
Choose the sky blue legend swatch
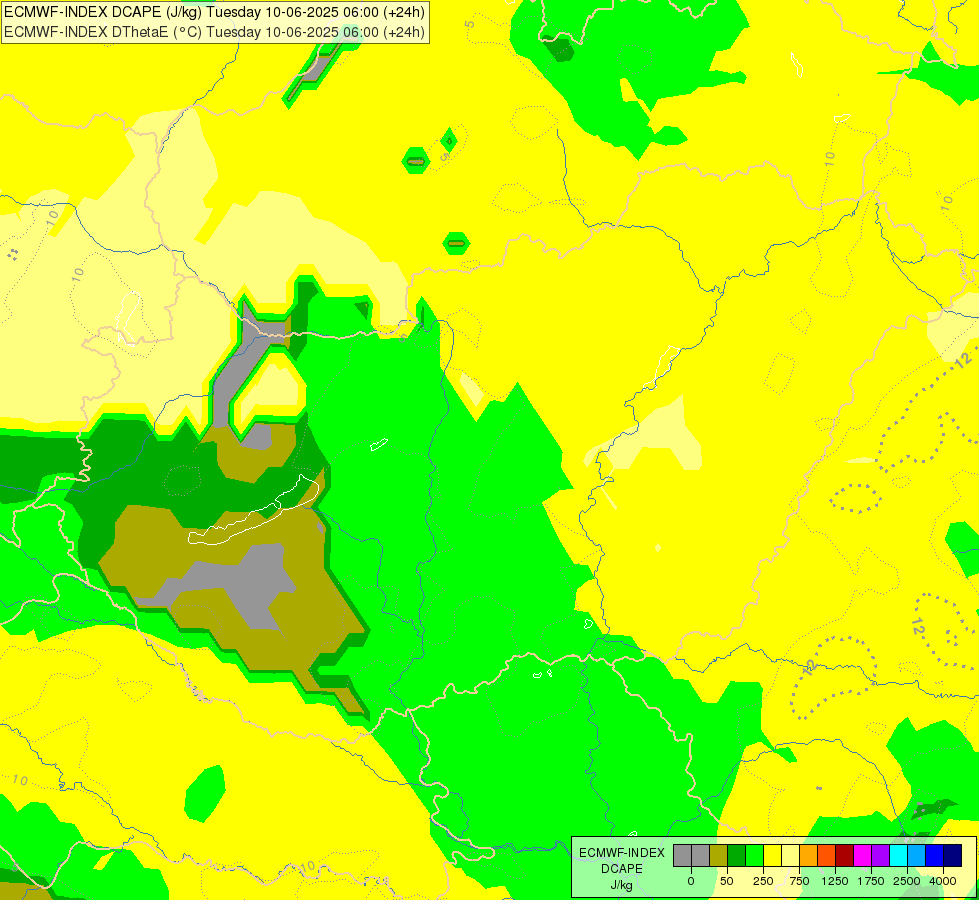(917, 855)
